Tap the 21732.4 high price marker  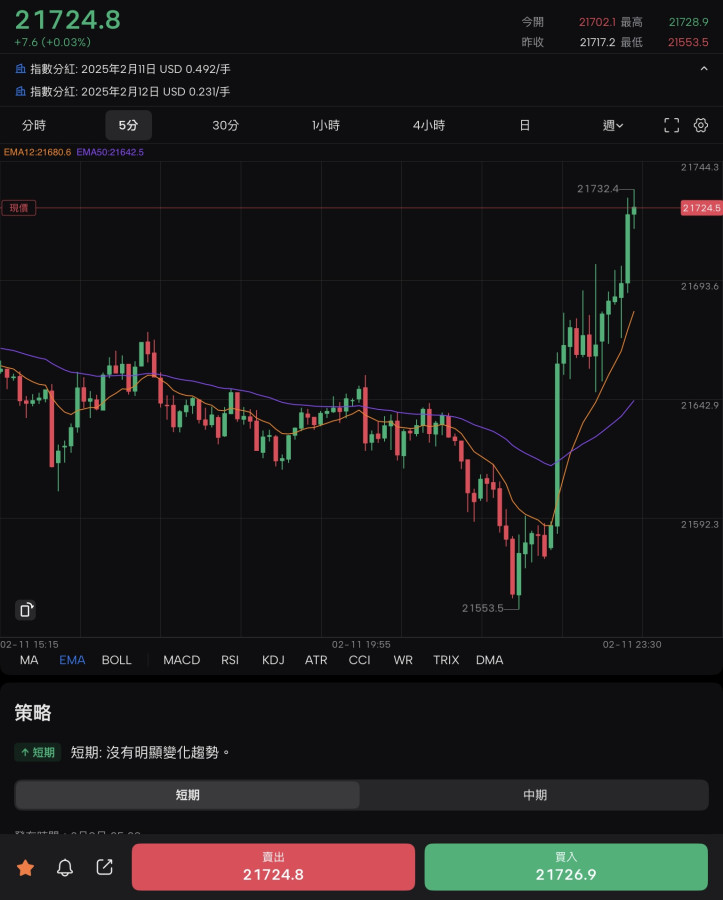(598, 188)
